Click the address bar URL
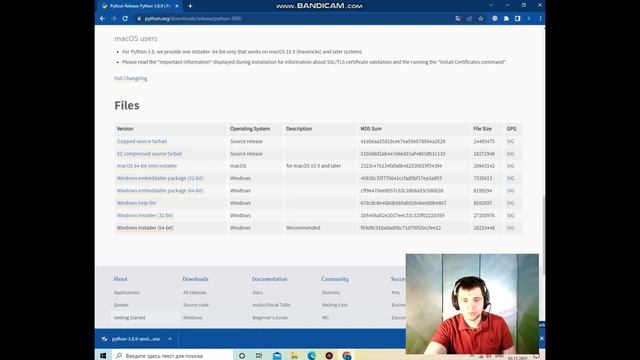 tap(193, 19)
